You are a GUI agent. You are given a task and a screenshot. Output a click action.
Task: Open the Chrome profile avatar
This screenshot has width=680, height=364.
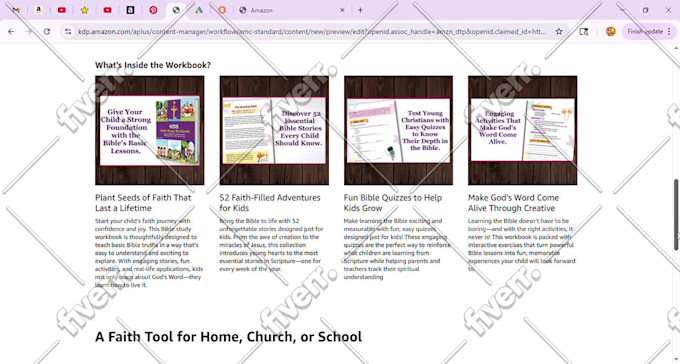pyautogui.click(x=611, y=31)
